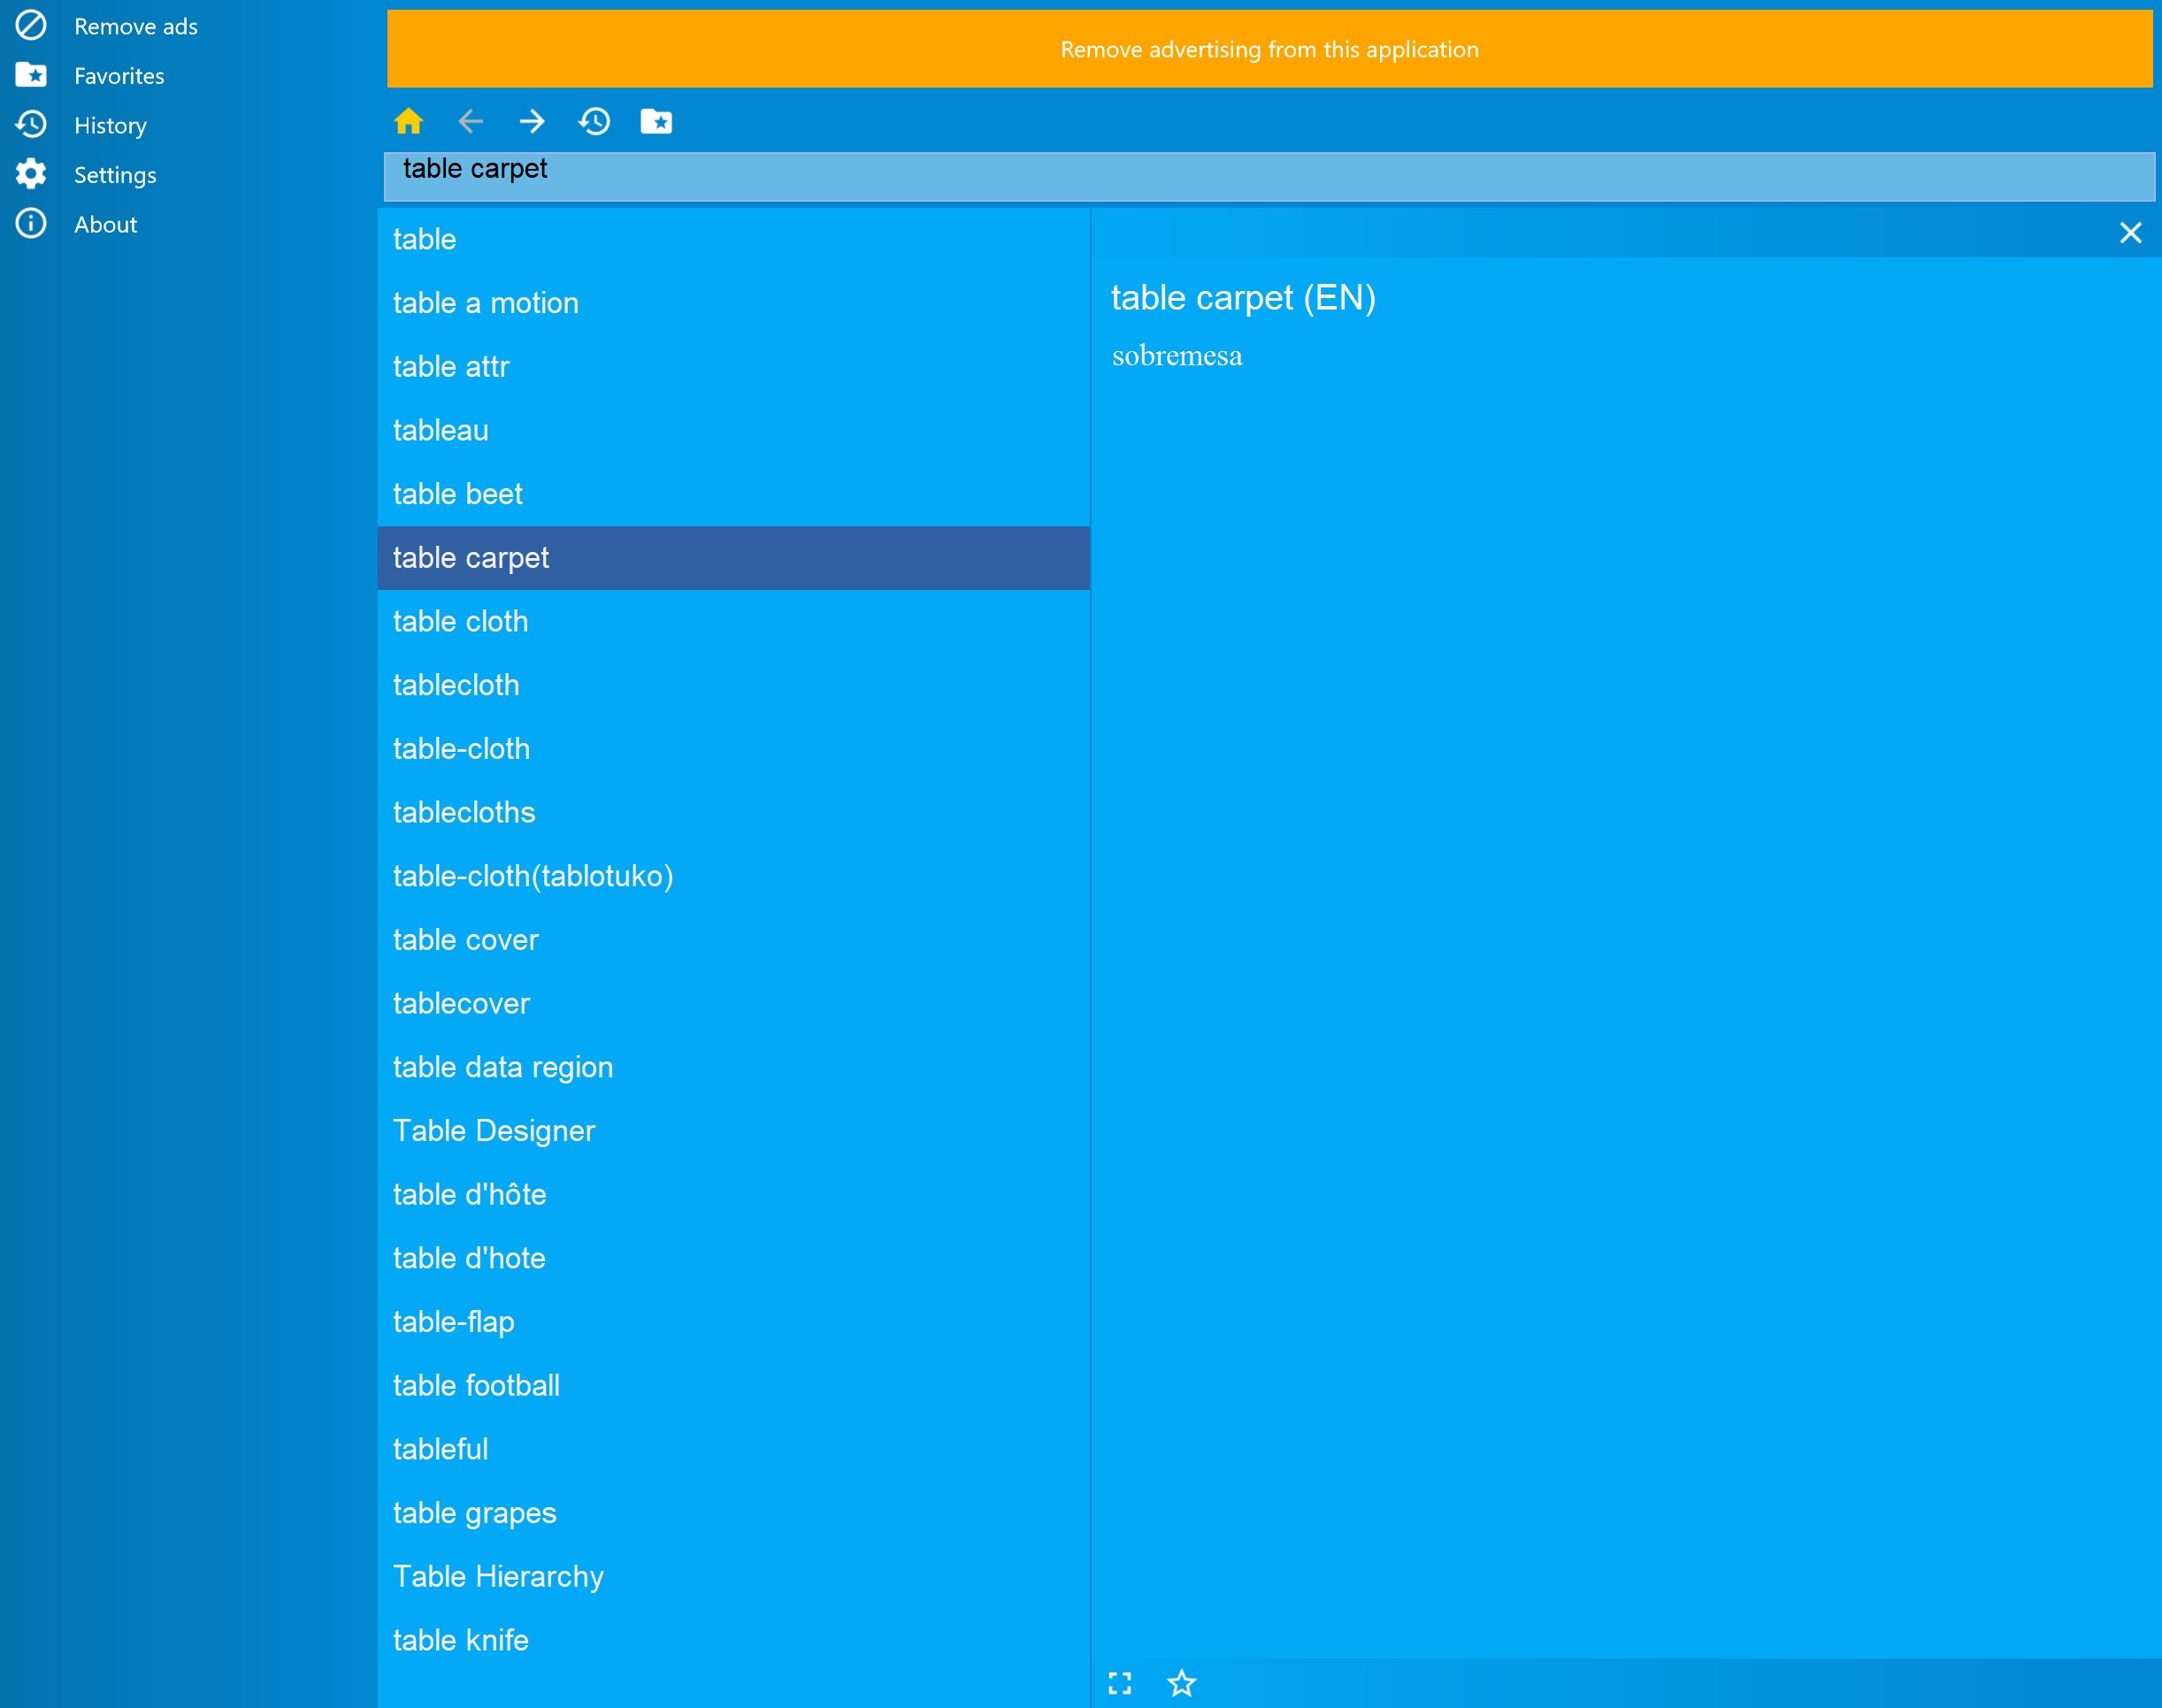This screenshot has height=1708, width=2162.
Task: Open the About page
Action: (105, 224)
